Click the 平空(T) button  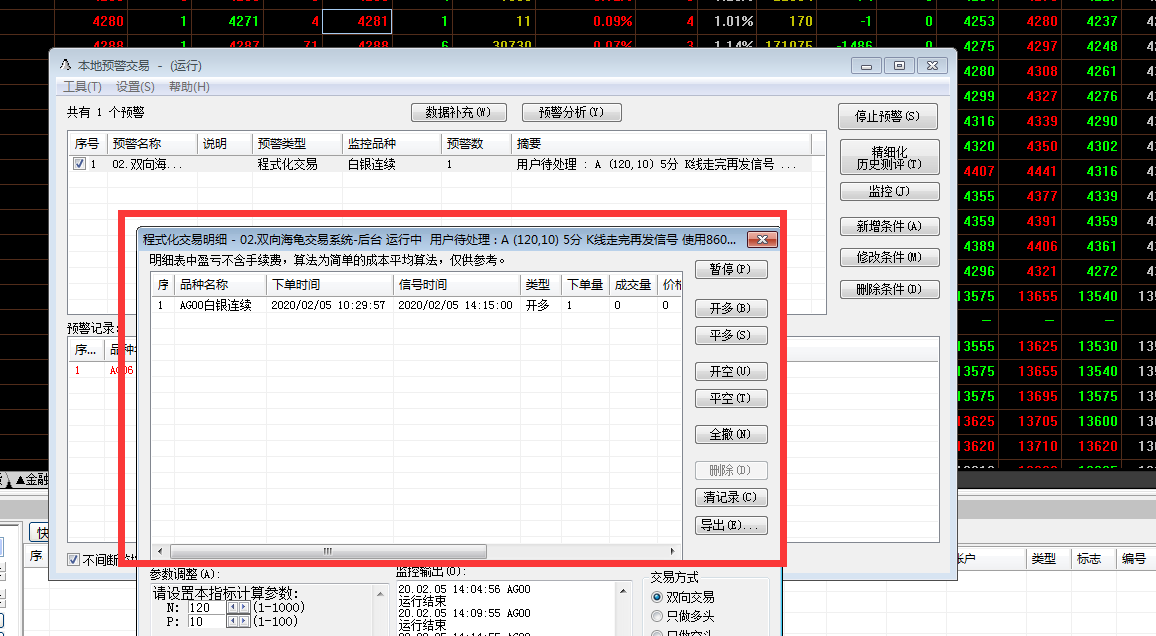tap(731, 399)
